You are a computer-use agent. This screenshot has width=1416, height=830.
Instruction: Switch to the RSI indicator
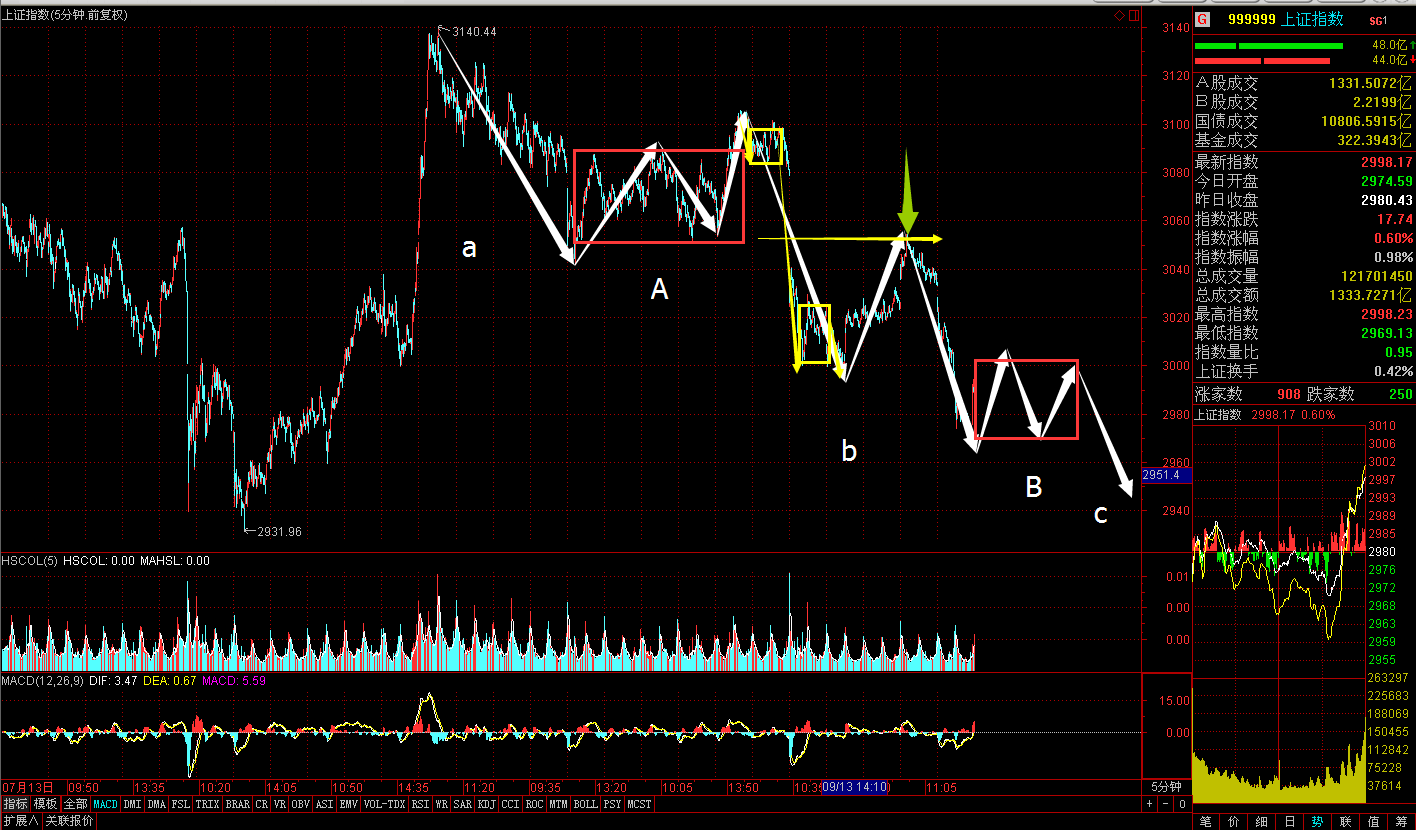point(420,804)
